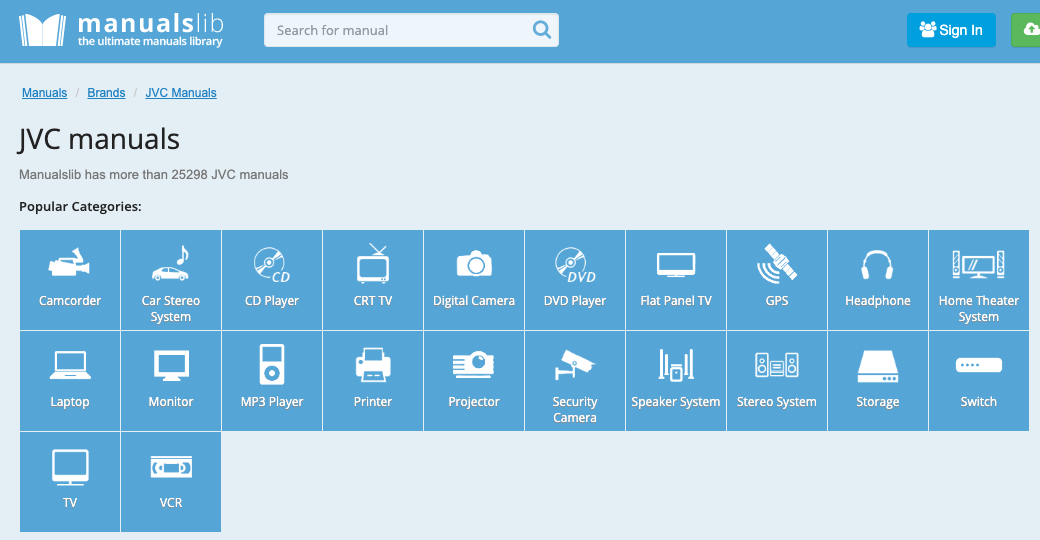Click the Sign In button

[x=951, y=30]
